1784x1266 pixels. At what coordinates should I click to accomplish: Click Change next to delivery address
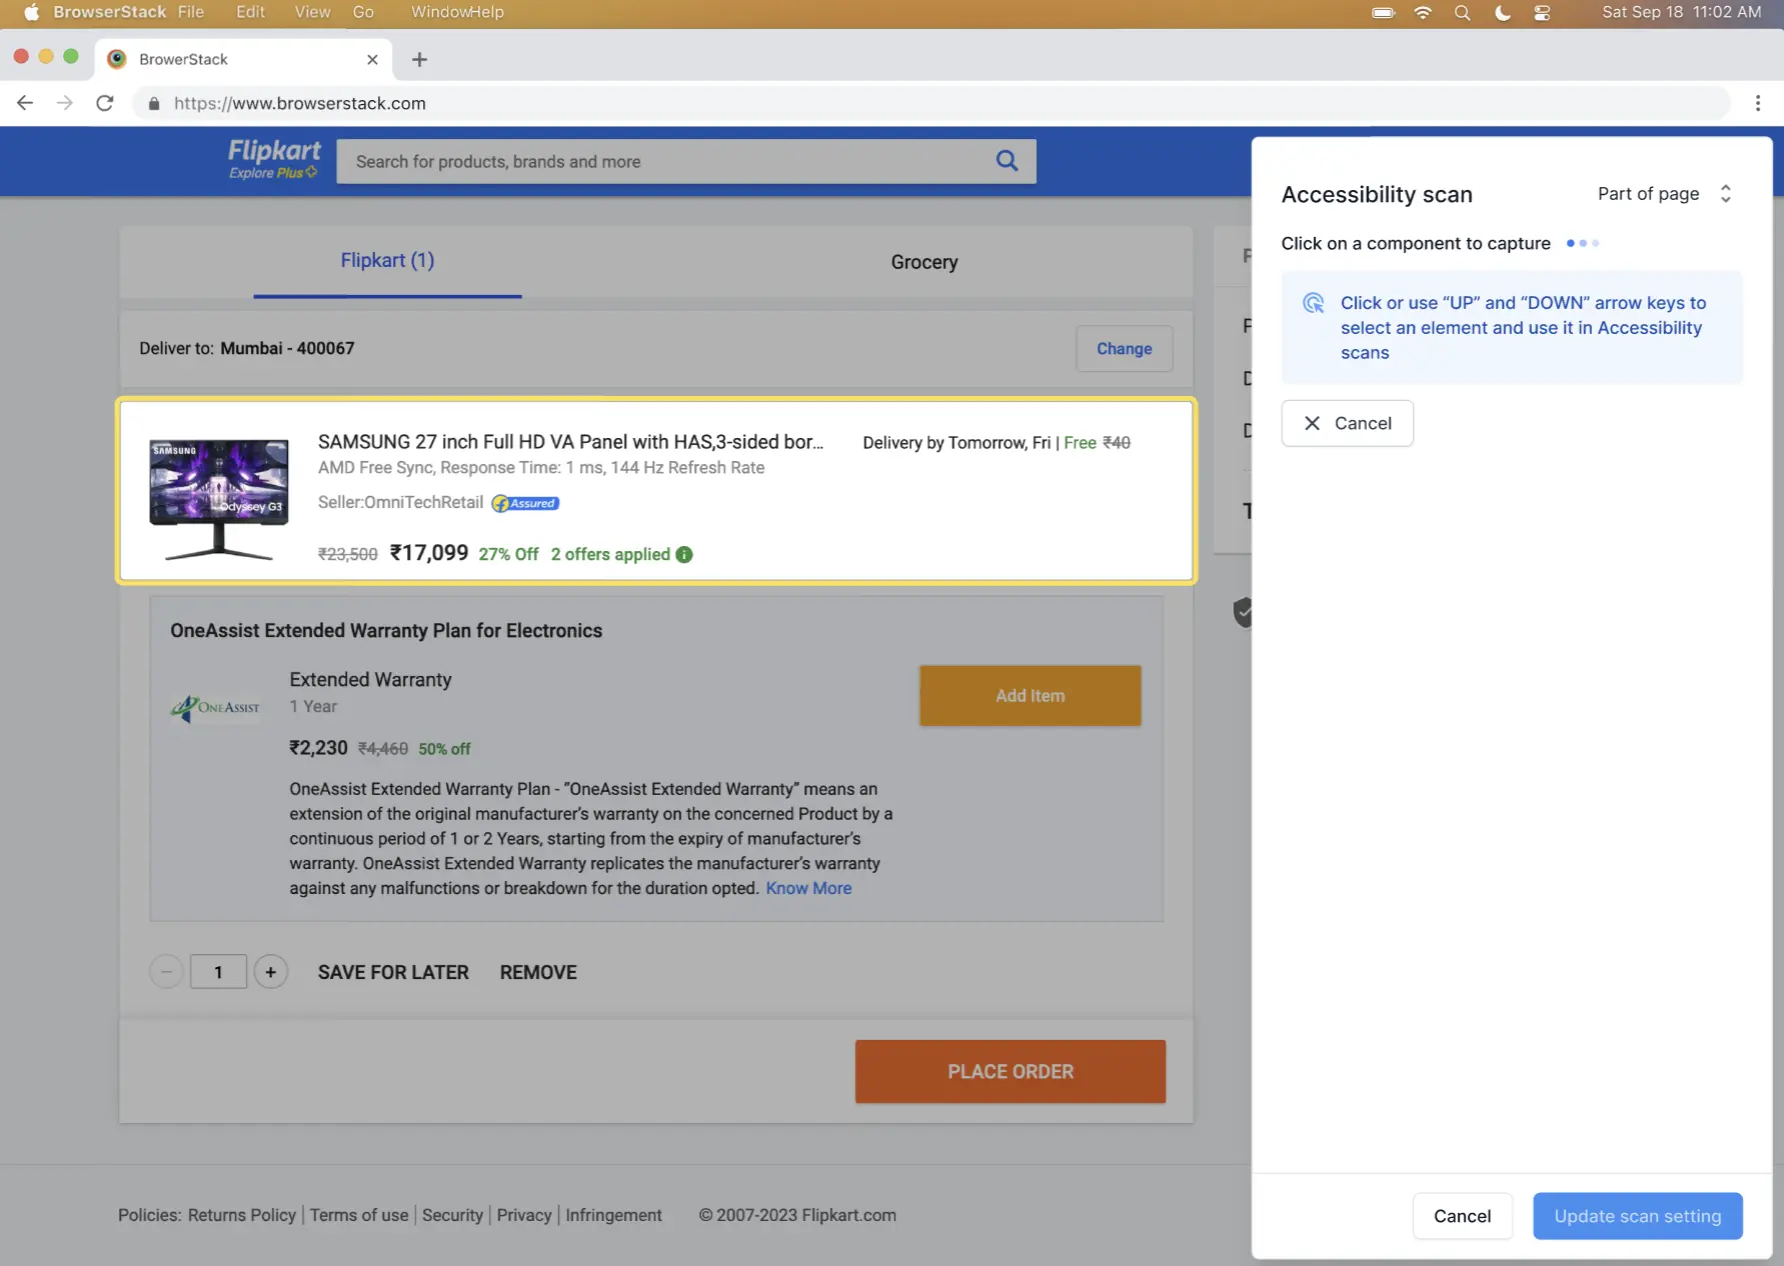click(x=1123, y=348)
